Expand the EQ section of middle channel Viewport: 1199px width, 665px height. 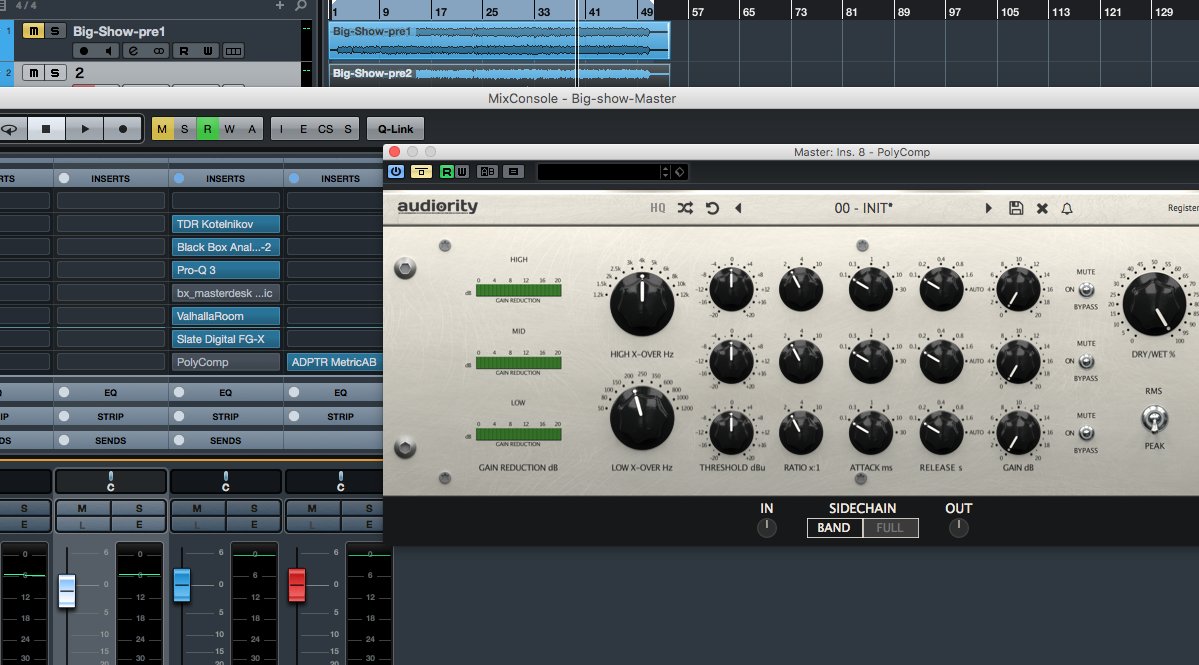226,392
